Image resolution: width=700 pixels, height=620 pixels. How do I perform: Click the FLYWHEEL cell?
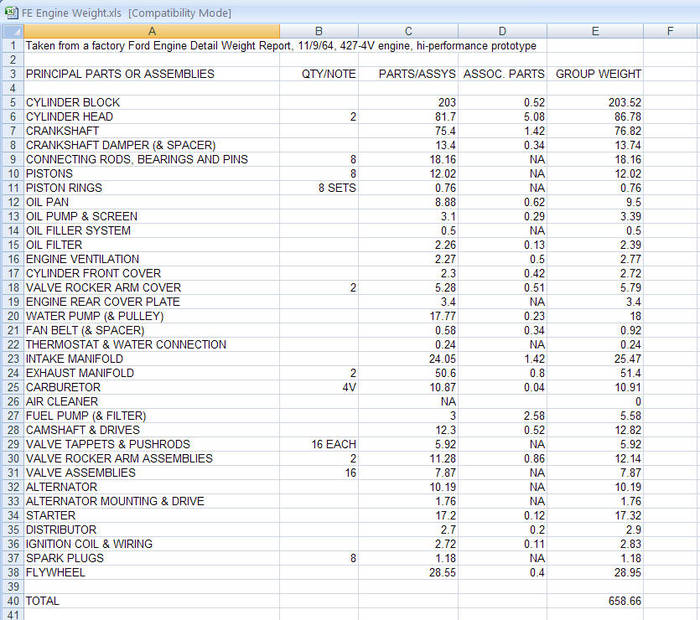(x=152, y=573)
